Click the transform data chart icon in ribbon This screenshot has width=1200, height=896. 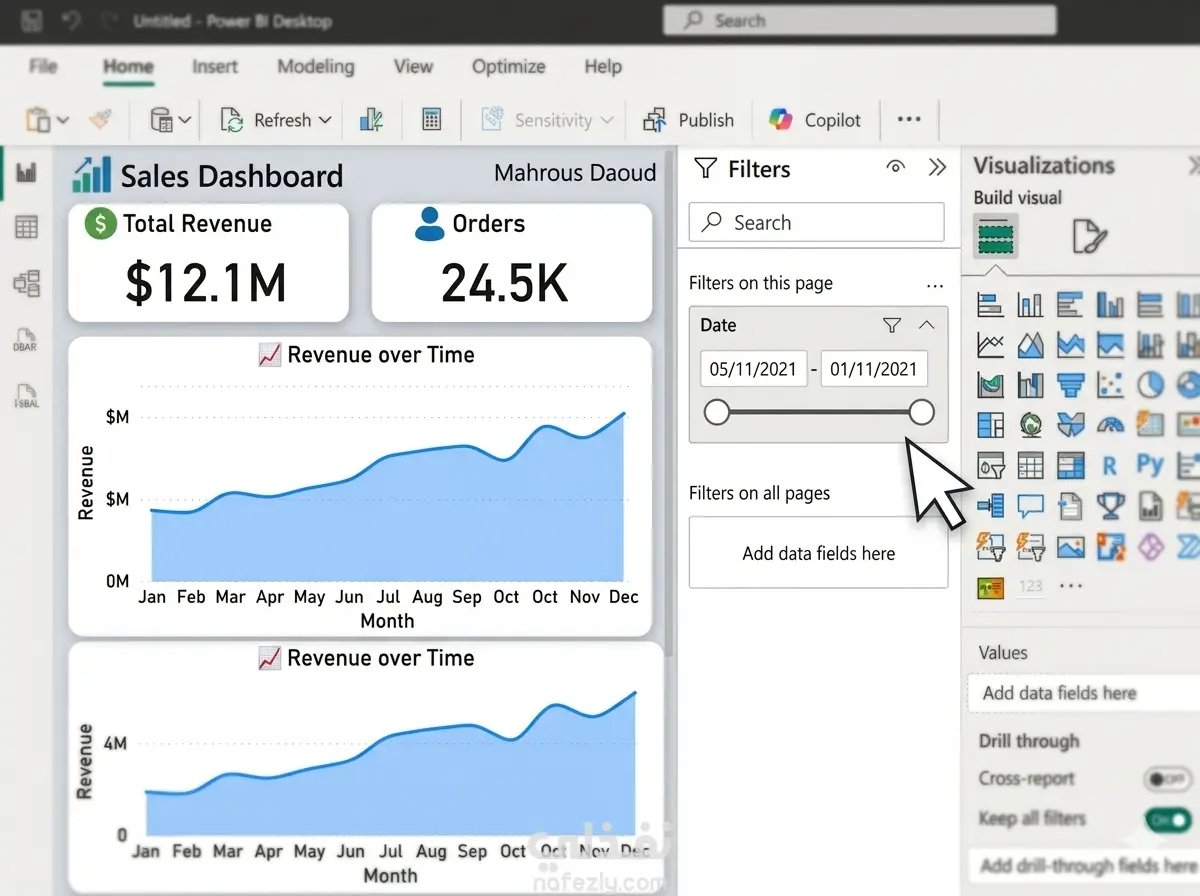coord(371,120)
